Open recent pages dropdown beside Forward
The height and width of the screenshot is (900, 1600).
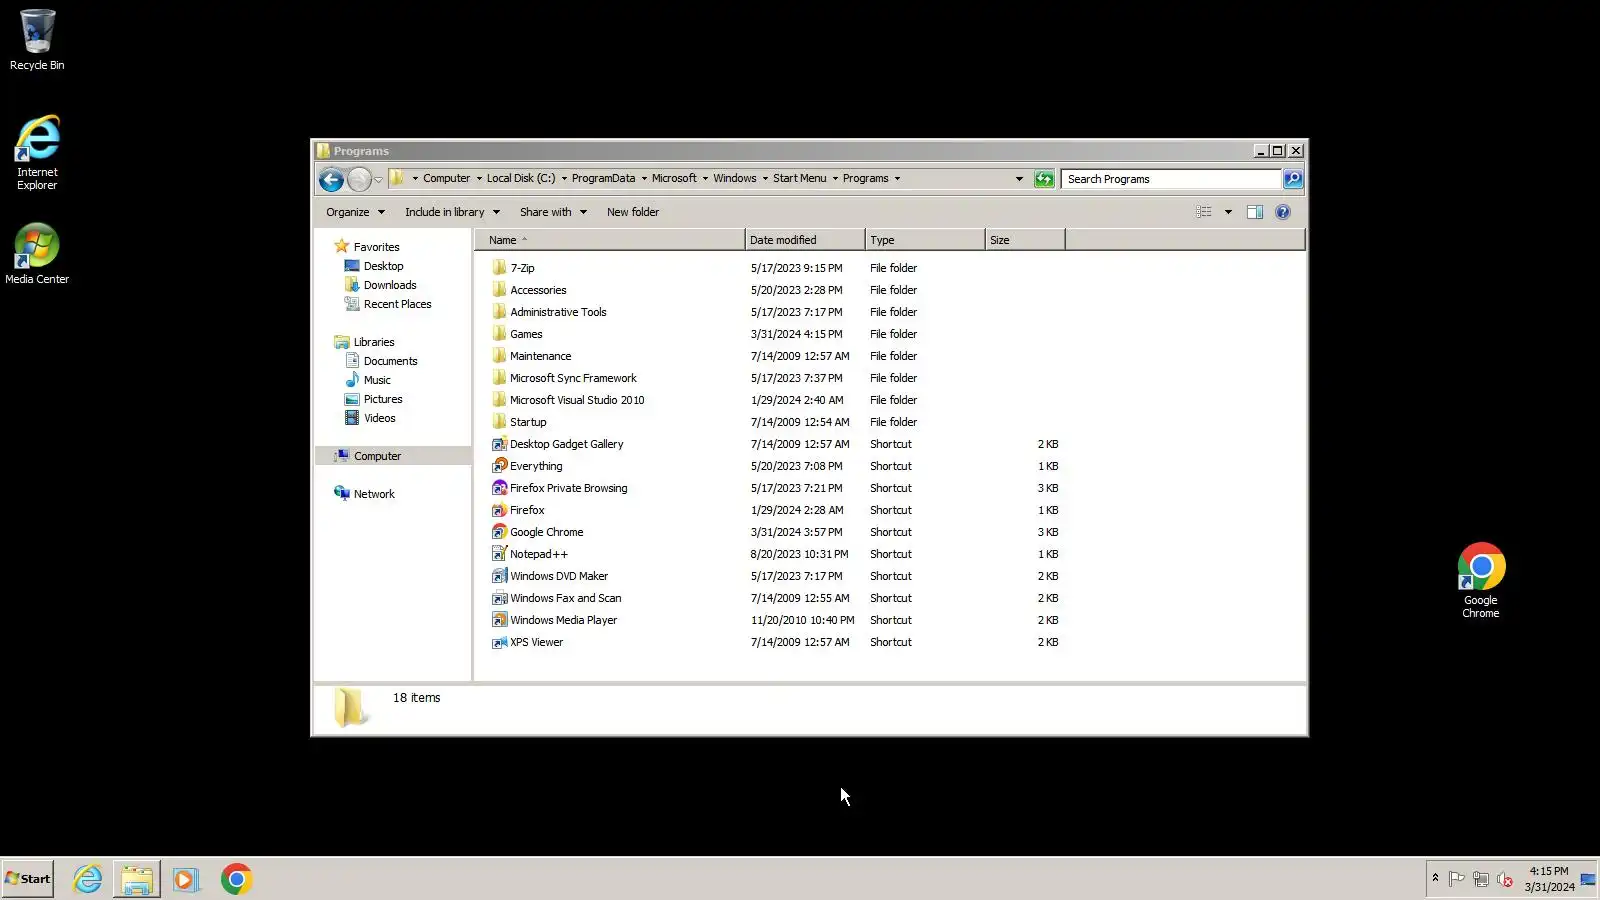point(378,180)
